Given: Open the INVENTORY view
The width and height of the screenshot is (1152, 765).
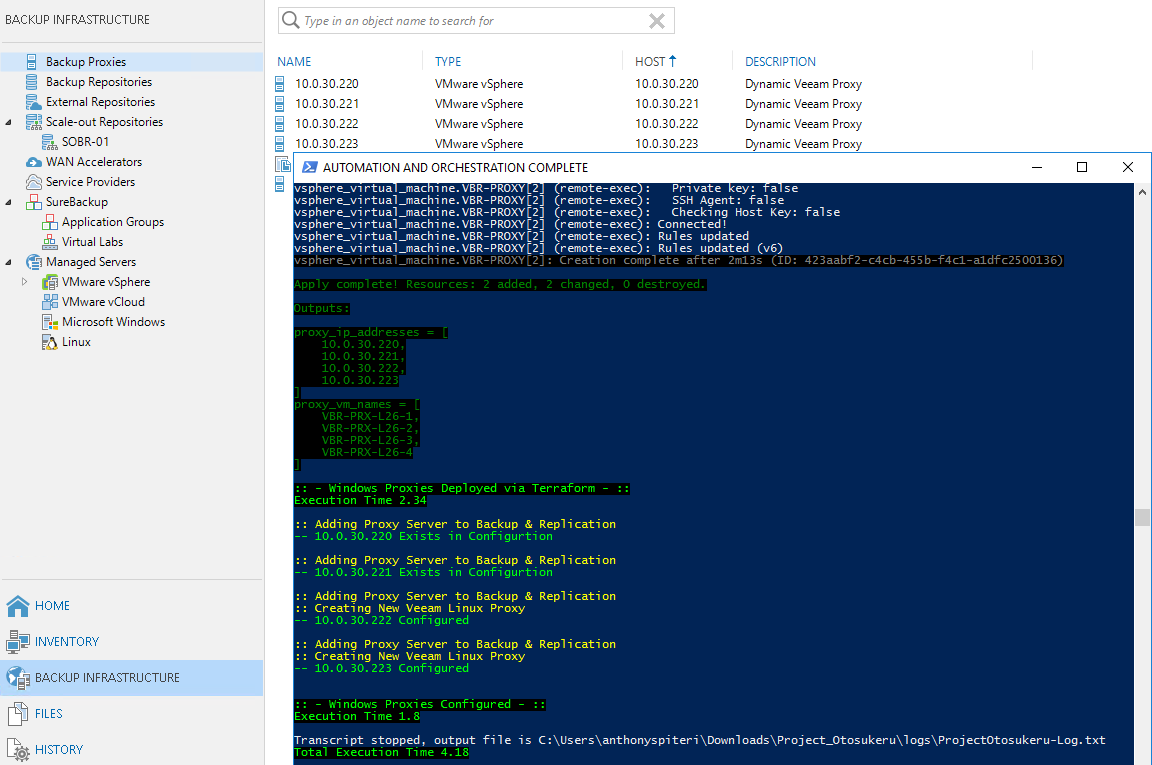Looking at the screenshot, I should click(67, 642).
